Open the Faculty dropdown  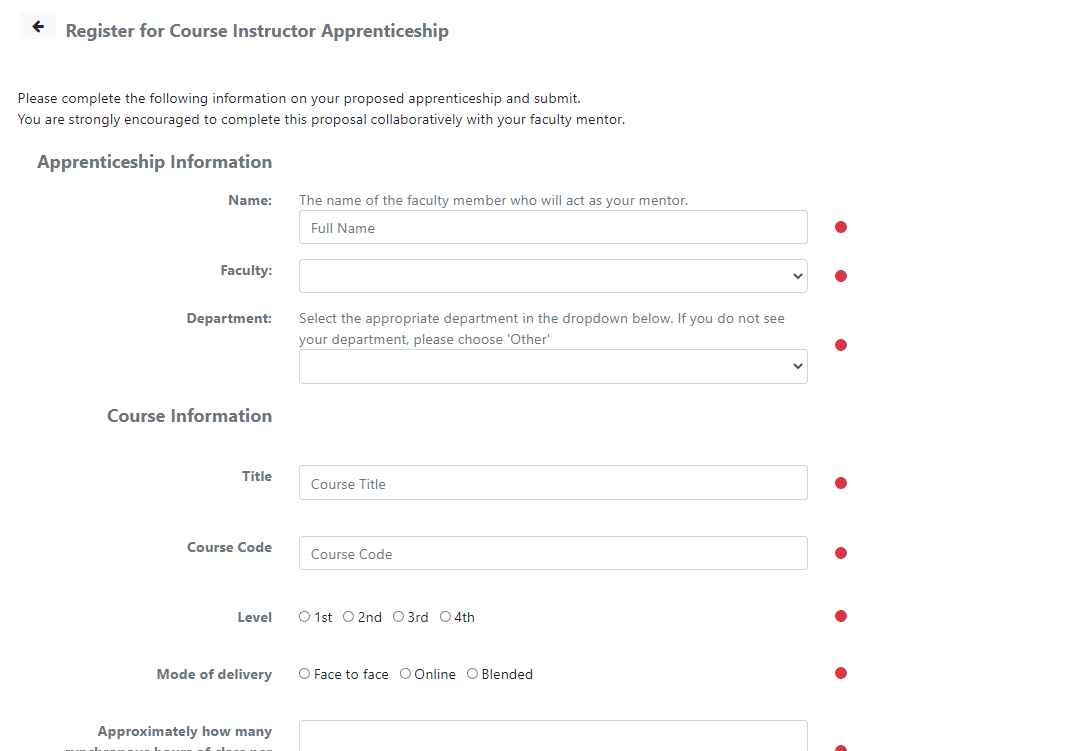coord(553,276)
